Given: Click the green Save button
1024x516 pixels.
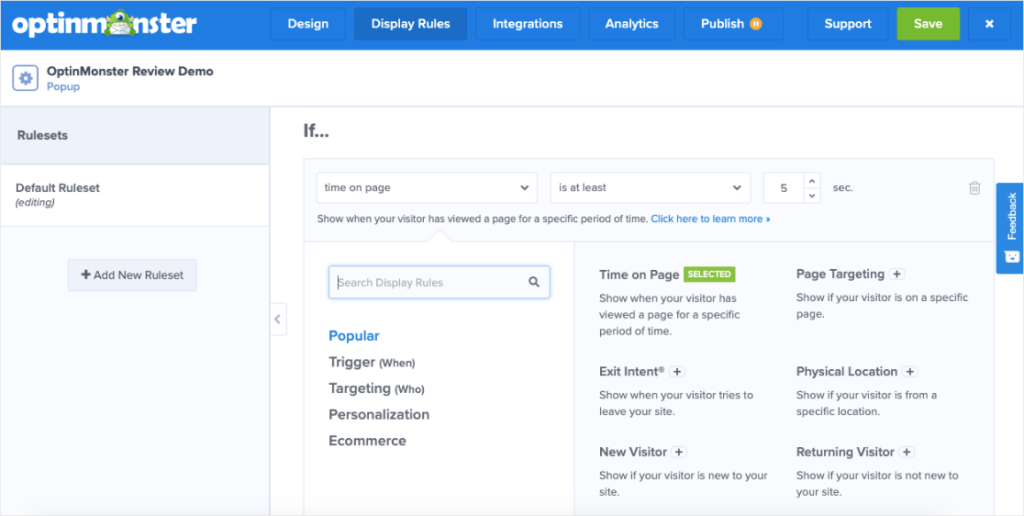Looking at the screenshot, I should point(928,24).
